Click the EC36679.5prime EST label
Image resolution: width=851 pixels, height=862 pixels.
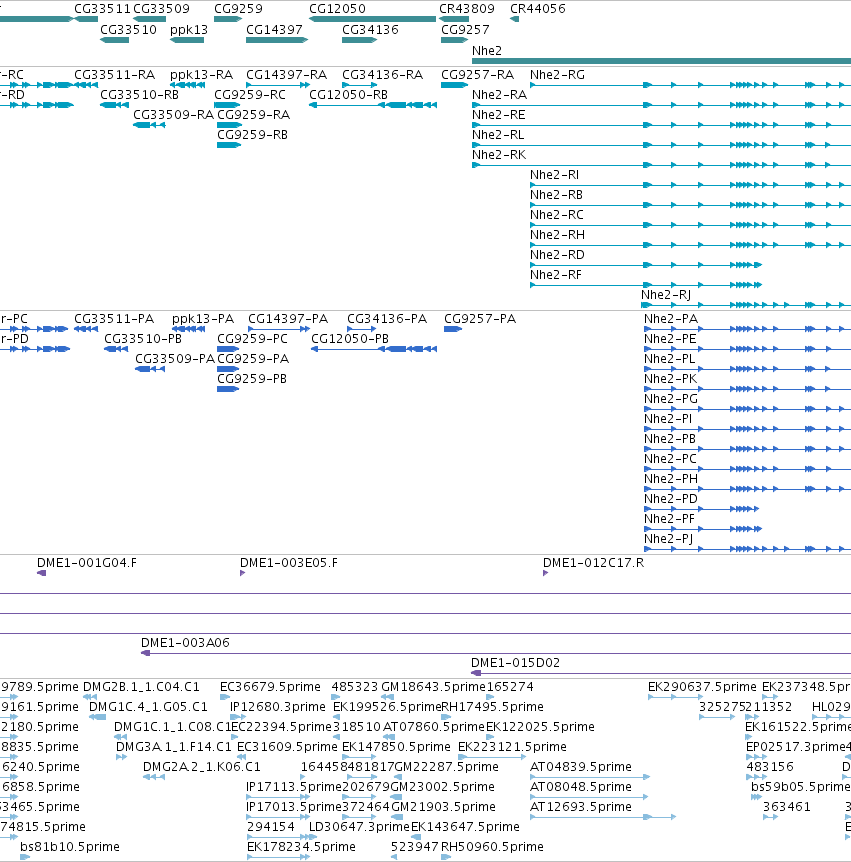[270, 687]
